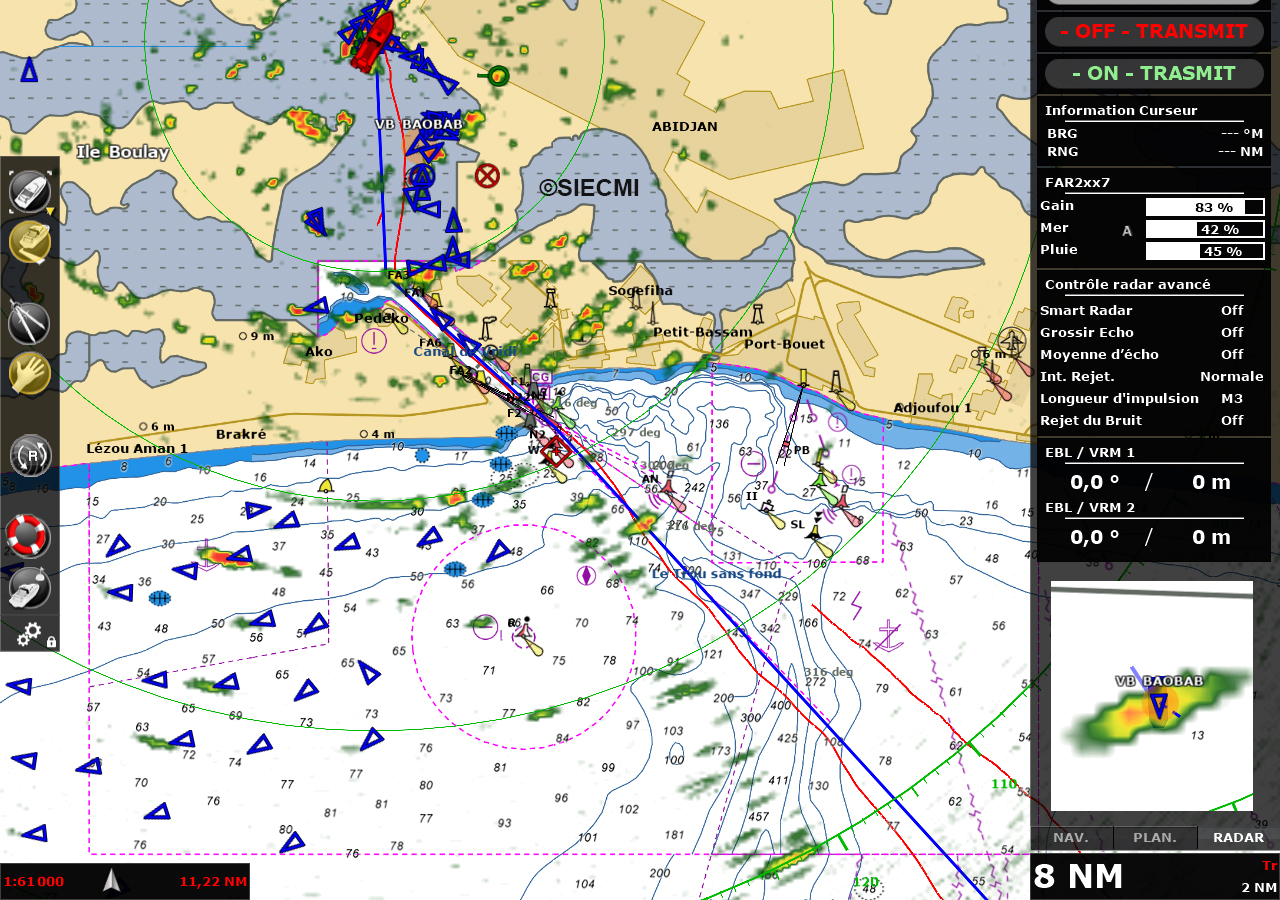
Task: Toggle Smart Radar Off setting
Action: (1231, 310)
